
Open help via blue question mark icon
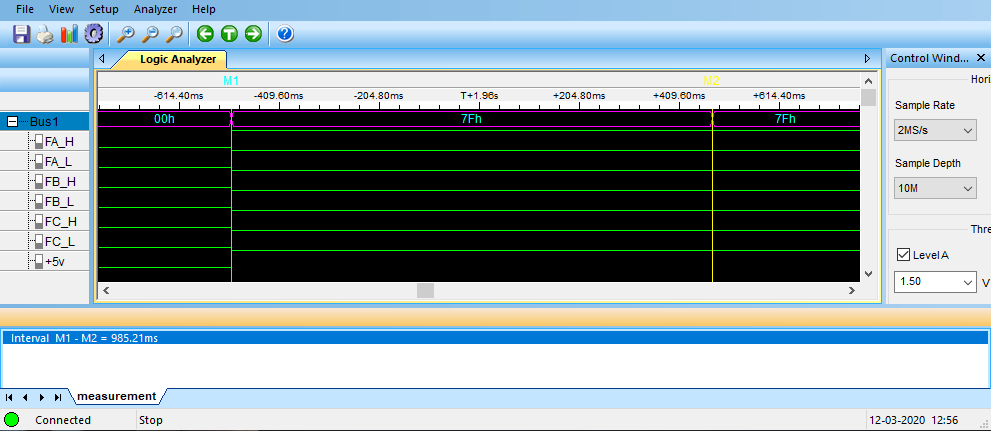285,34
